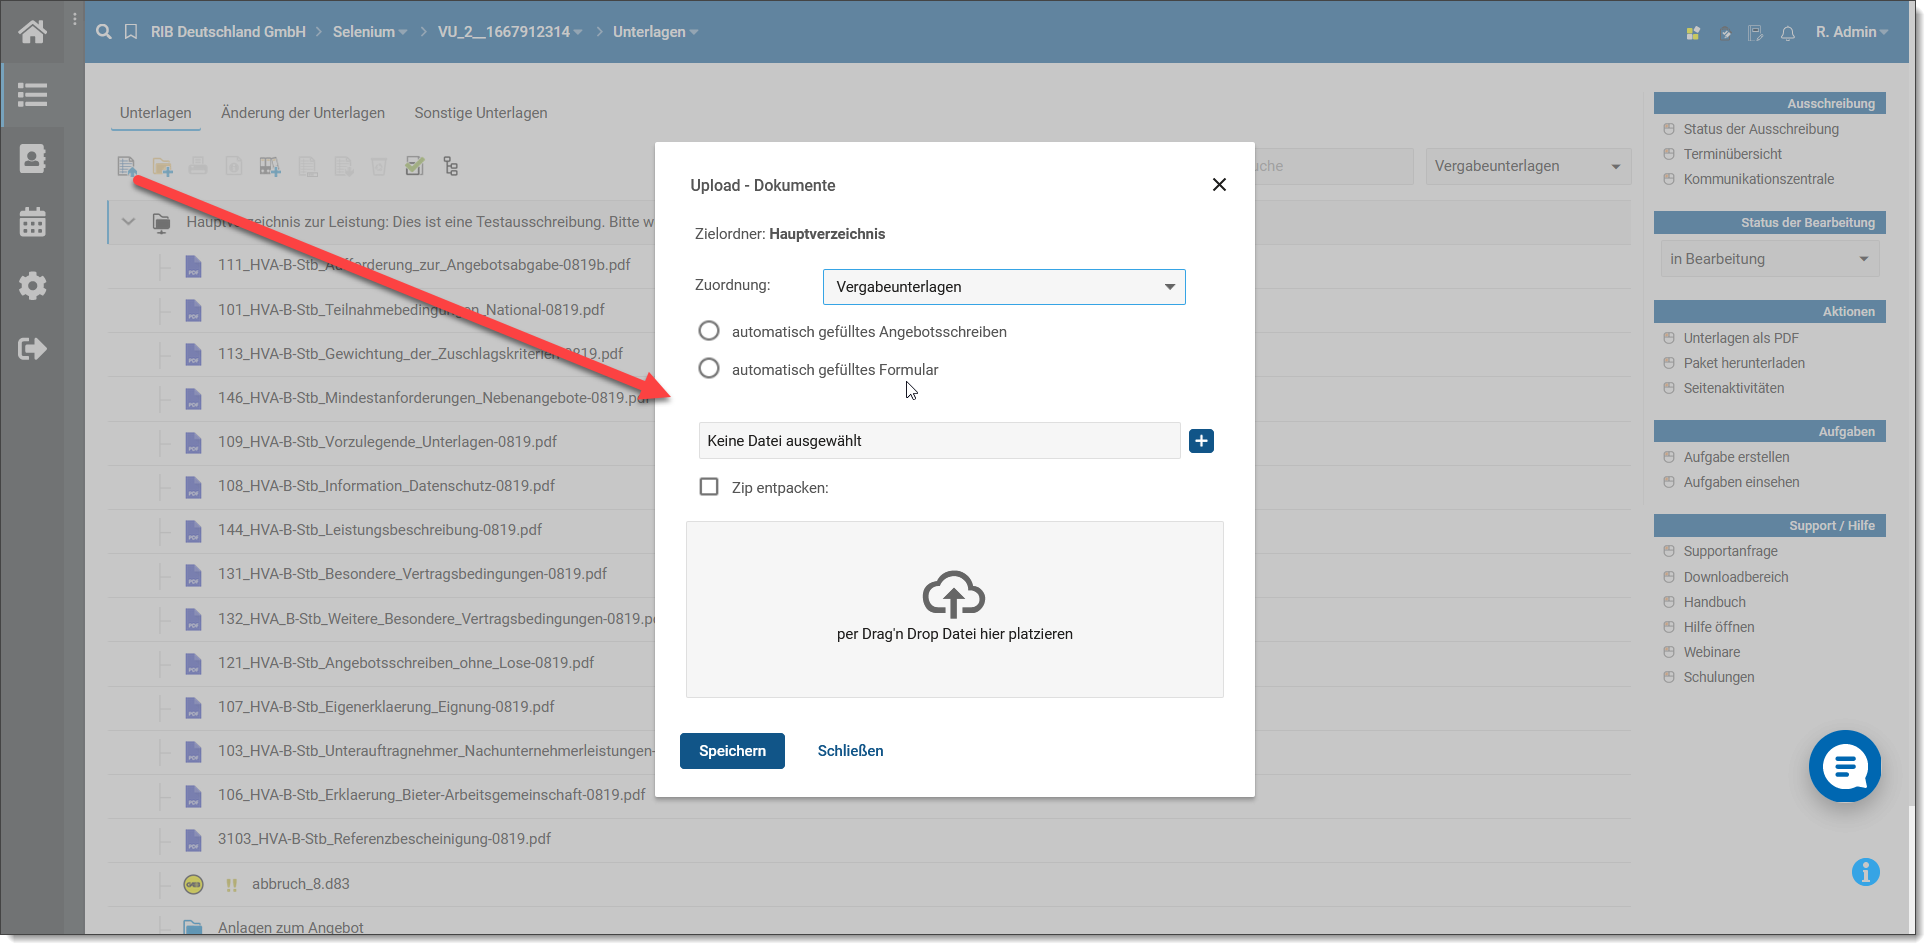Click Paket herunterladen action
Viewport: 1931px width, 950px height.
tap(1744, 363)
